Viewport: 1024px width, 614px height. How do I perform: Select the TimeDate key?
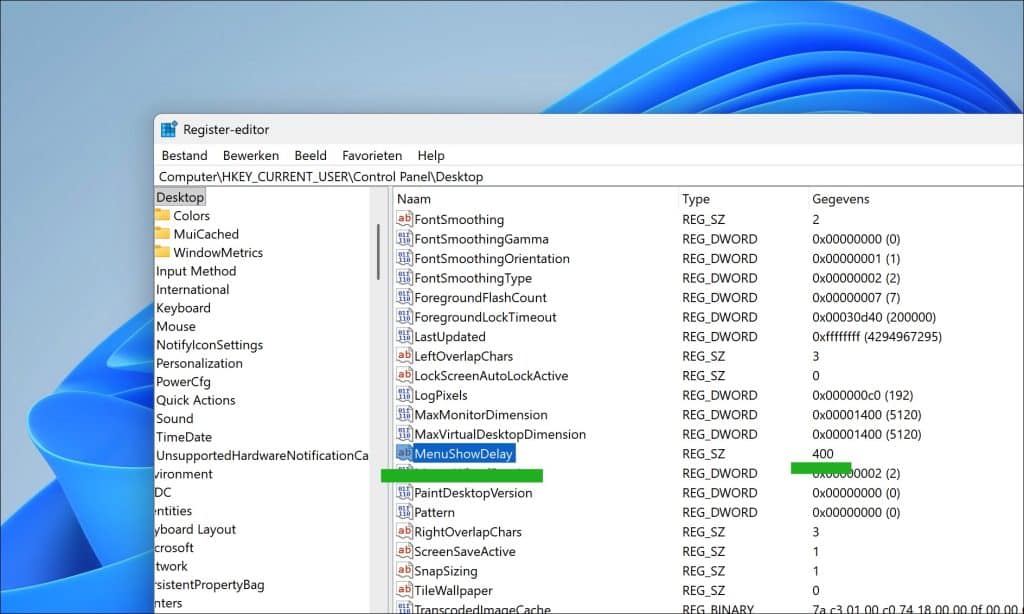184,437
